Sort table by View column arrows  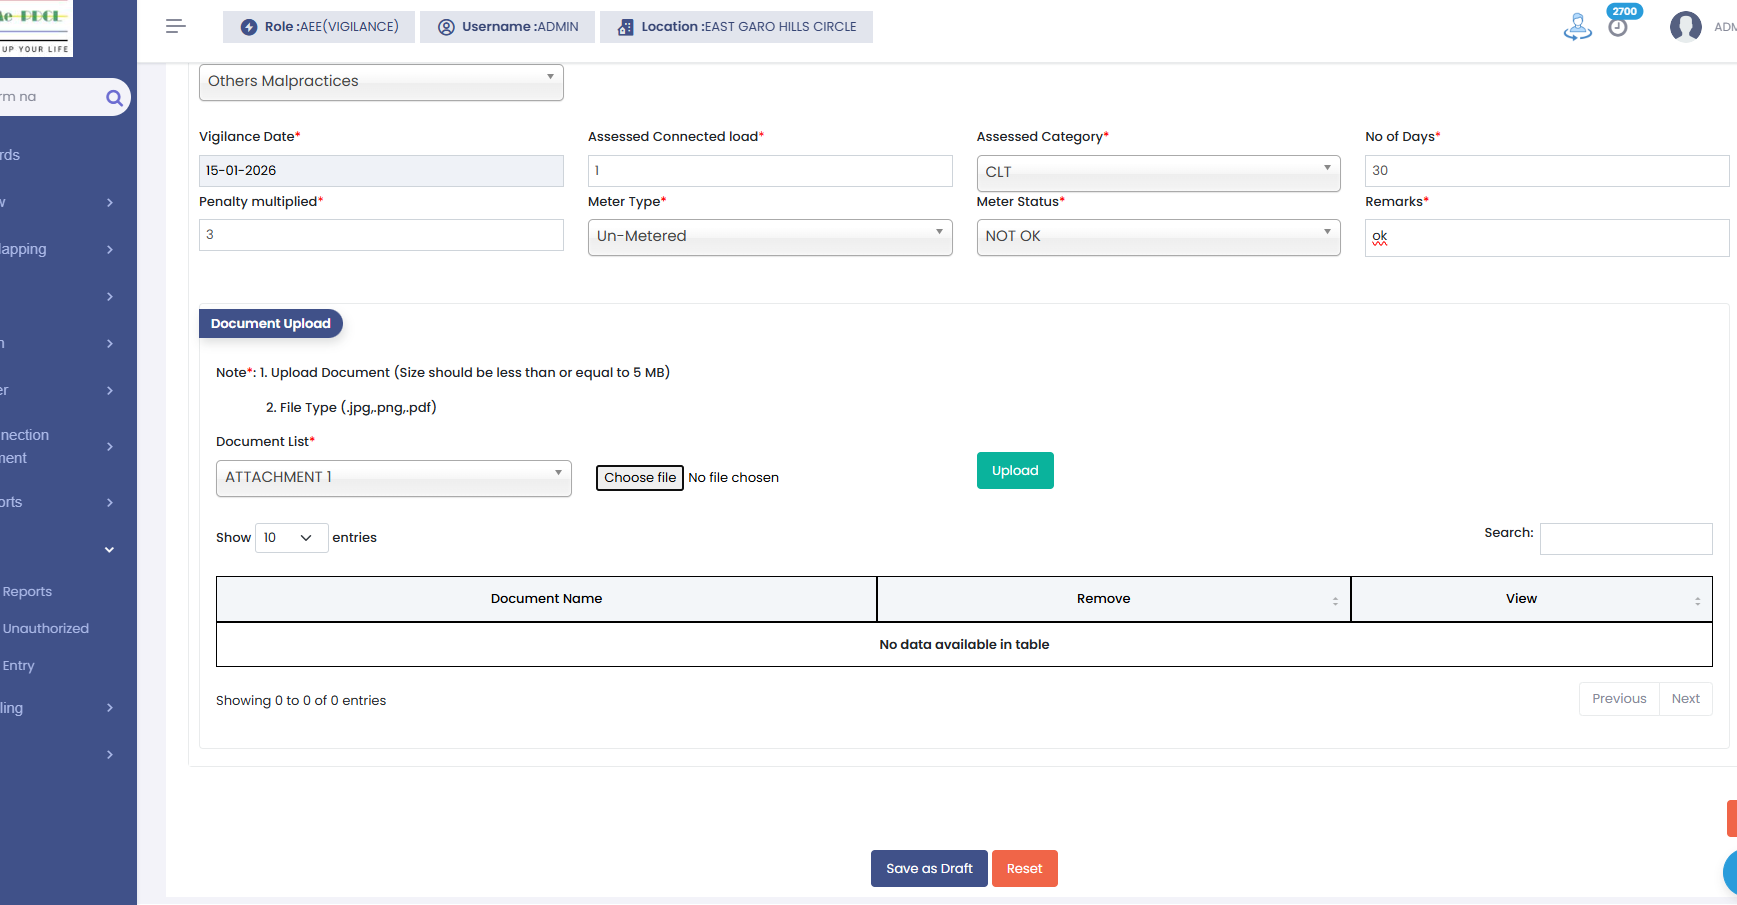pos(1697,600)
